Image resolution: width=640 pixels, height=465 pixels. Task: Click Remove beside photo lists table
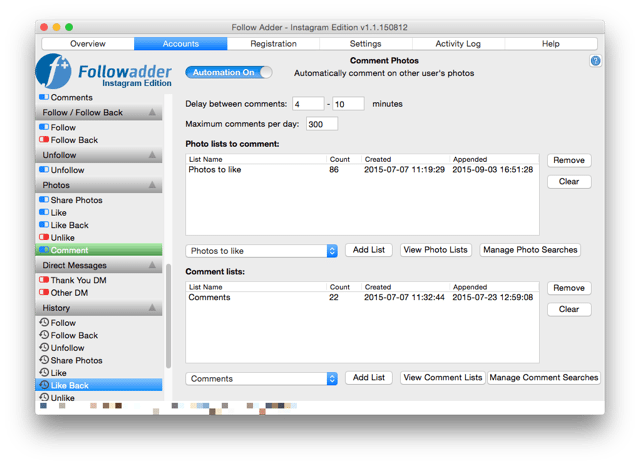tap(569, 160)
